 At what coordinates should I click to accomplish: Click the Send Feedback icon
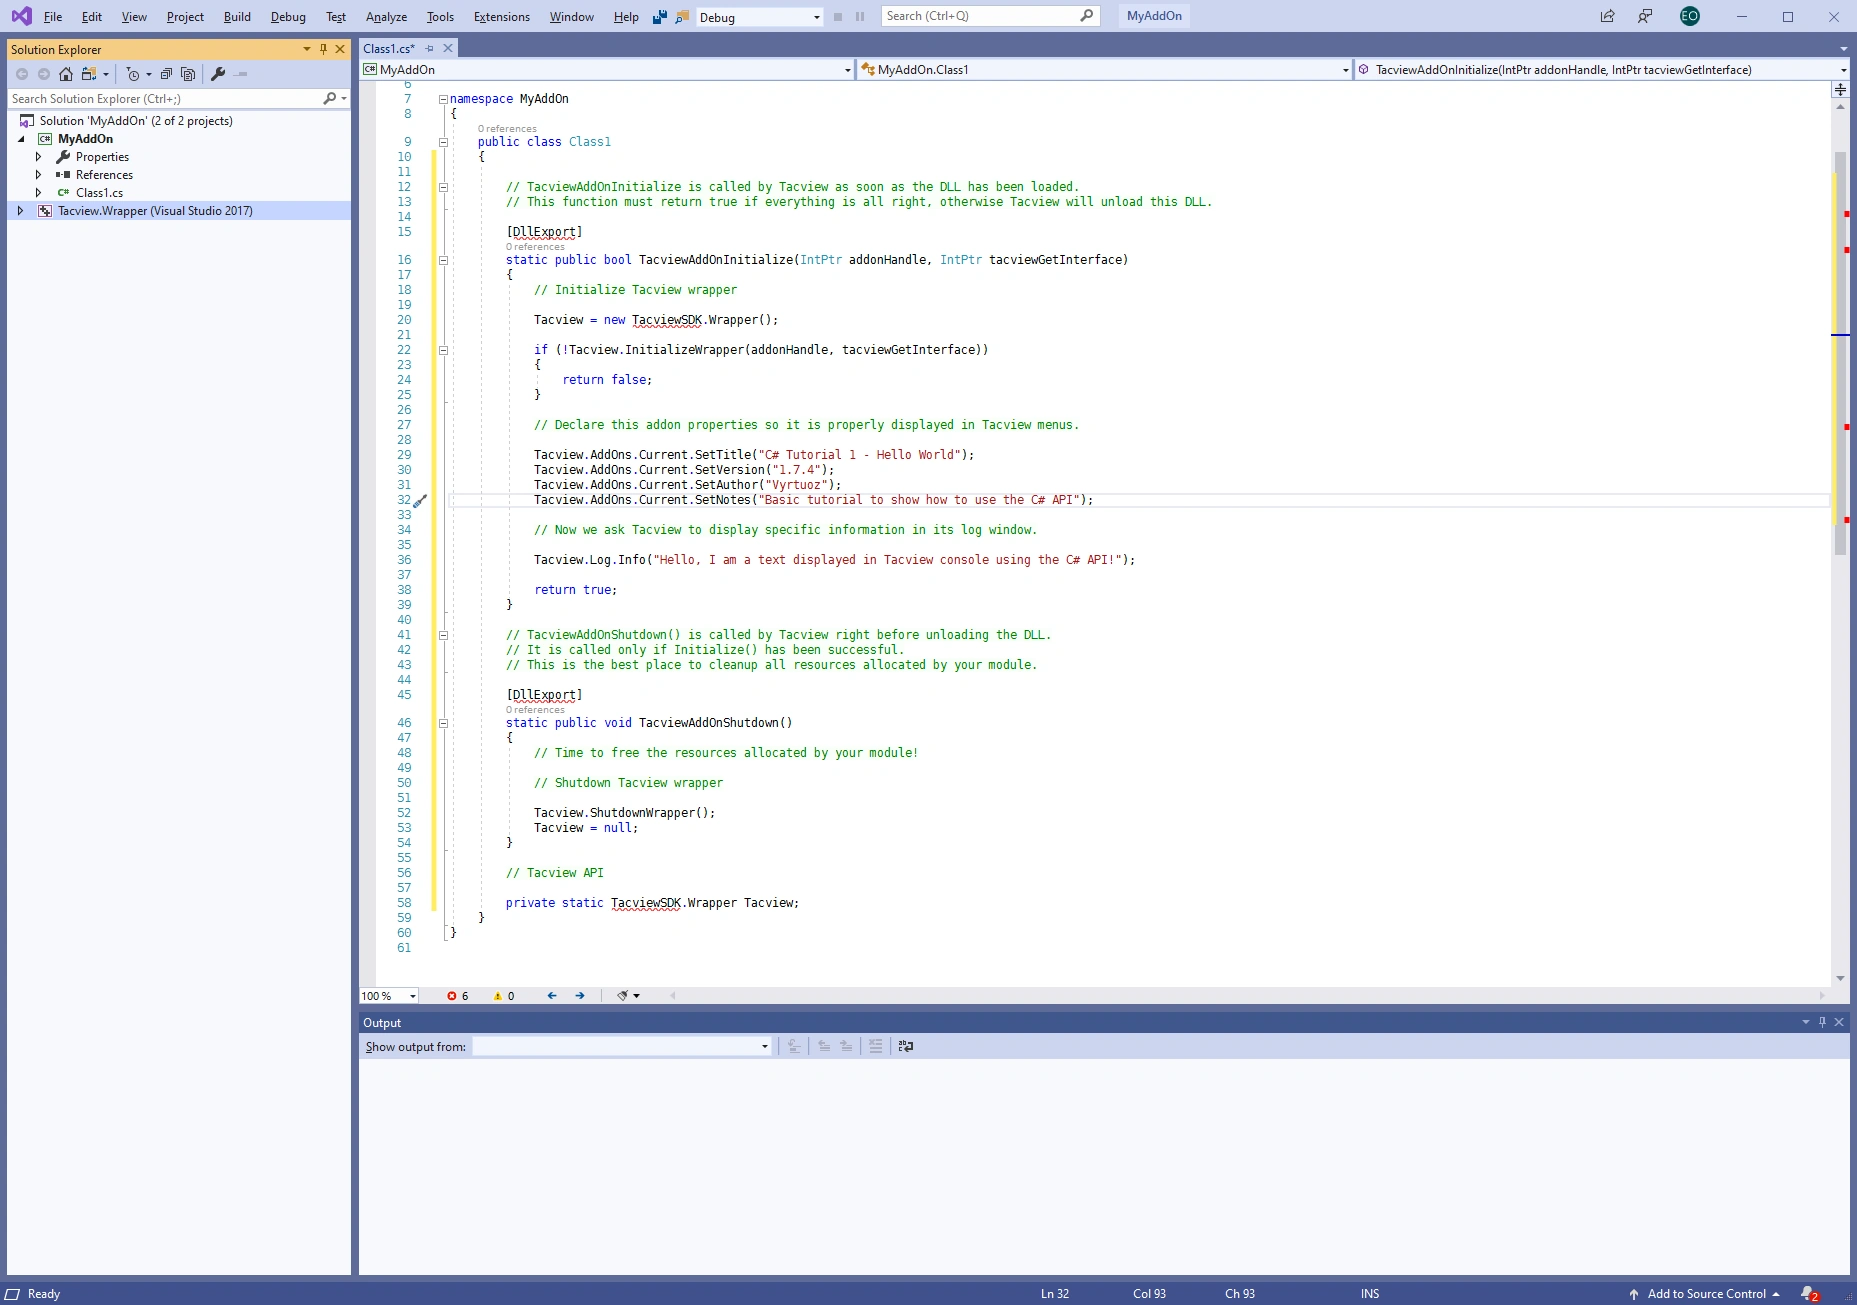pyautogui.click(x=1645, y=16)
